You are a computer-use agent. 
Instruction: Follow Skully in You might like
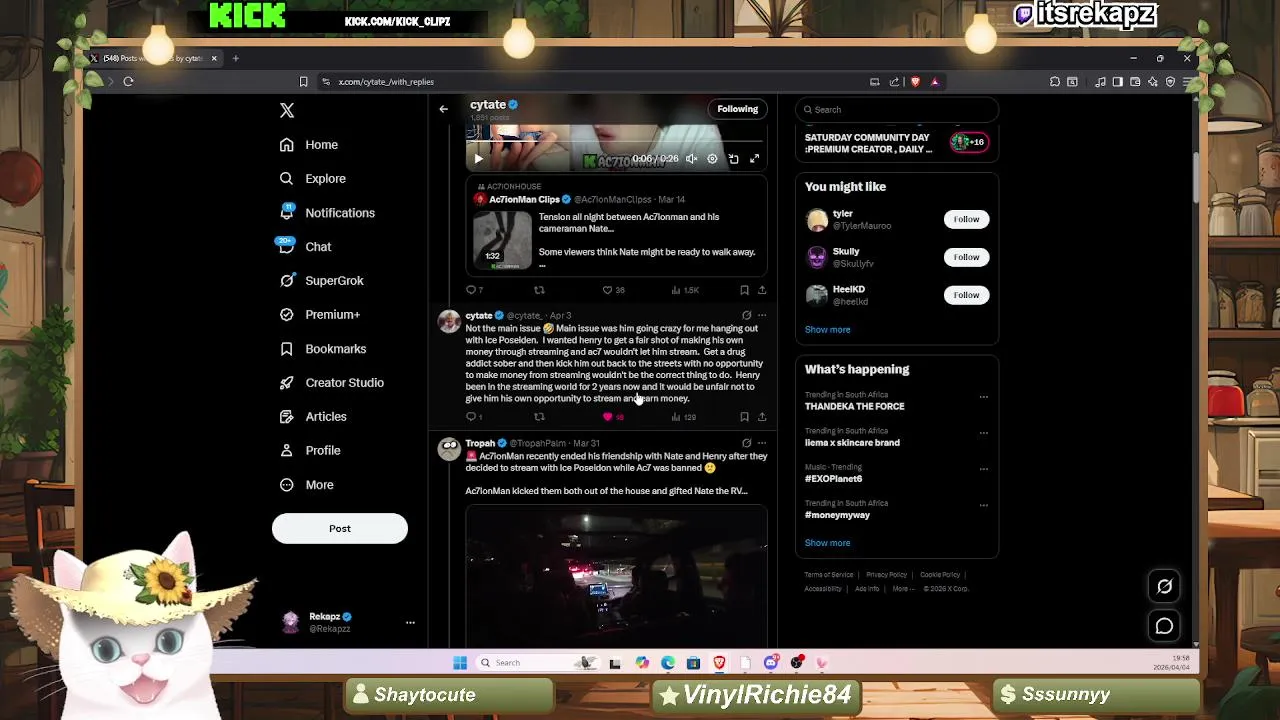pos(966,257)
